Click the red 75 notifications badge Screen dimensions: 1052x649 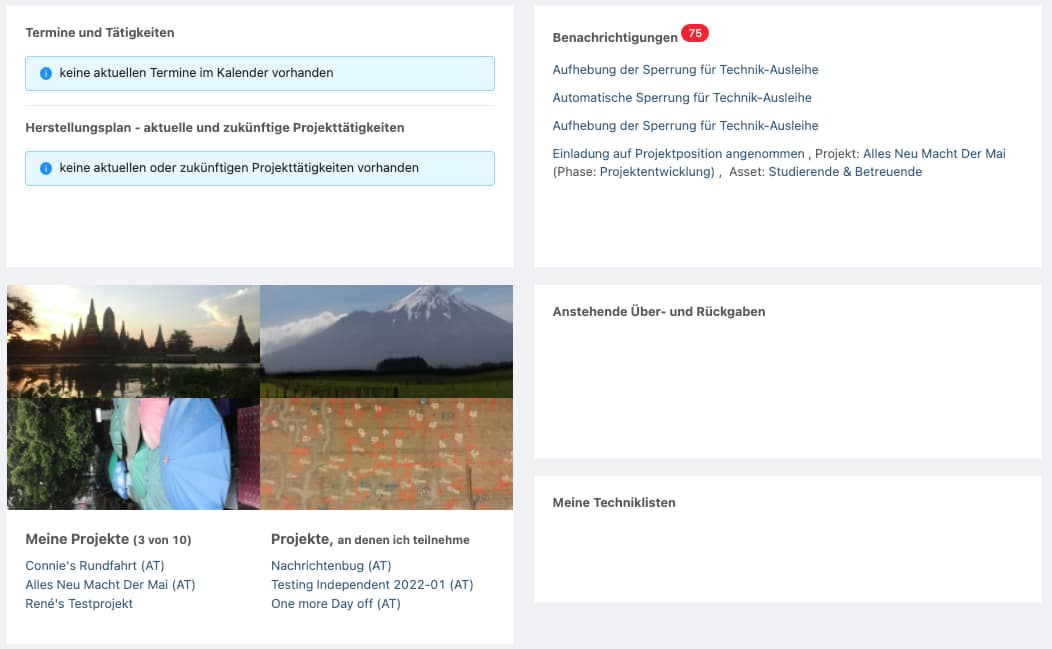tap(694, 33)
